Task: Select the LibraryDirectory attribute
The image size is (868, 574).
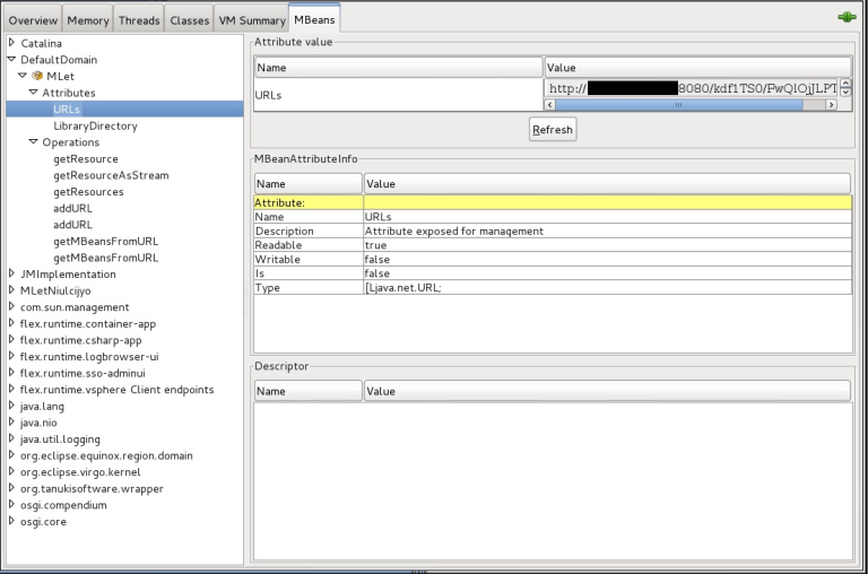Action: click(95, 126)
